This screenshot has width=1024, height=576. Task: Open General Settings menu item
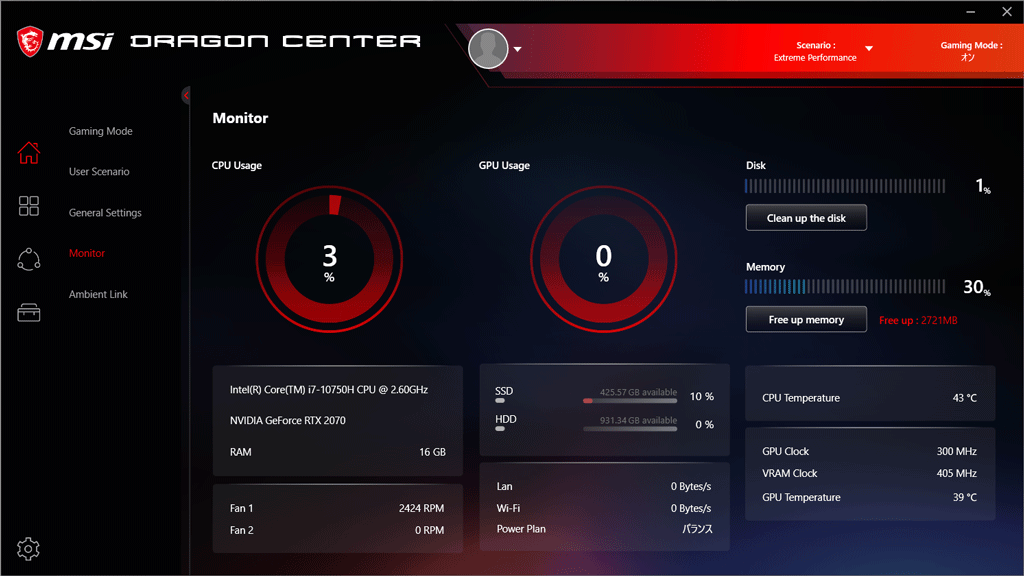click(105, 213)
